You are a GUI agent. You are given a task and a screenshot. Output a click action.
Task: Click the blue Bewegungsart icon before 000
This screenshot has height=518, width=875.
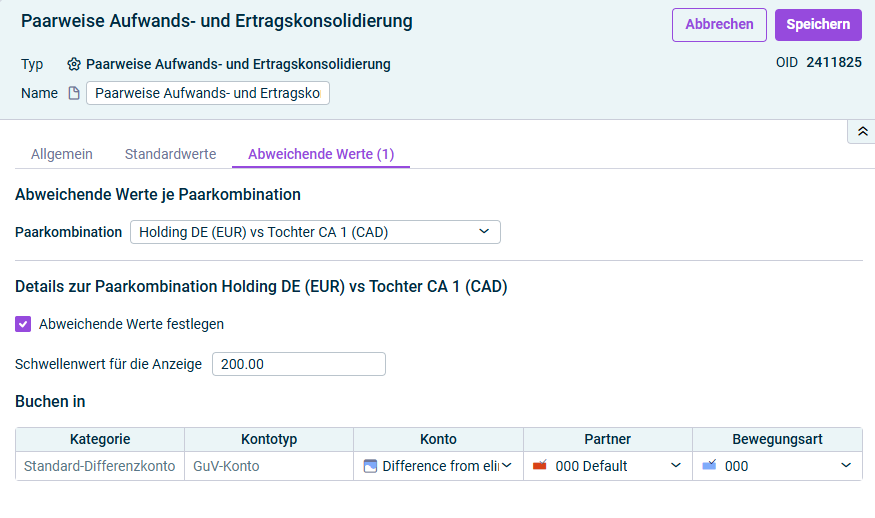(709, 466)
